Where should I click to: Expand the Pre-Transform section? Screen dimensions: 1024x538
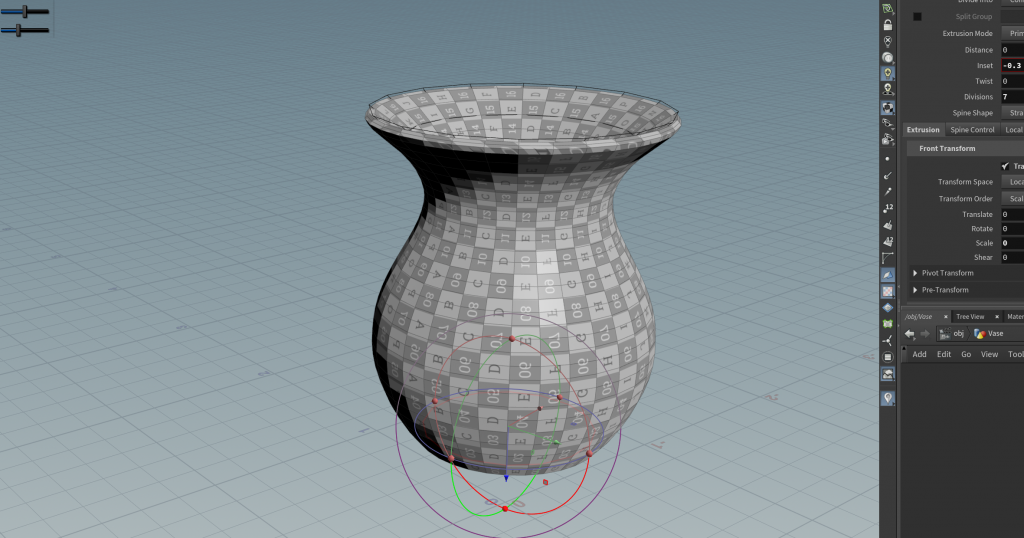coord(915,290)
